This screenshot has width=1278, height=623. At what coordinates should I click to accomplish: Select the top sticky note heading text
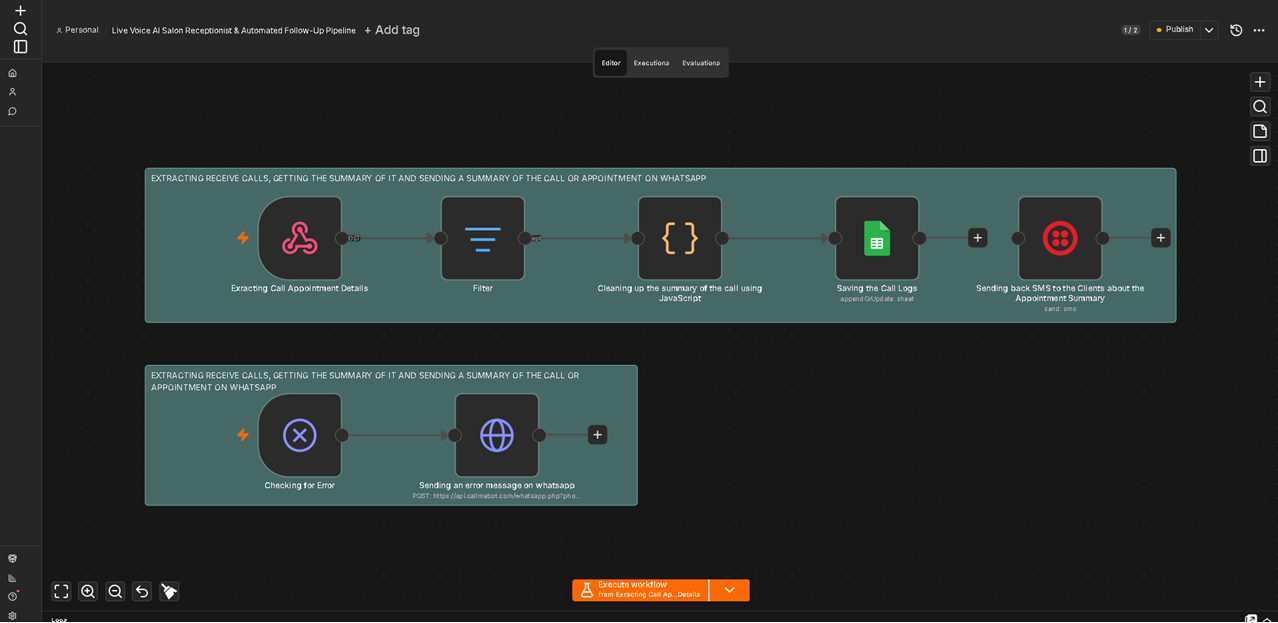[x=428, y=178]
